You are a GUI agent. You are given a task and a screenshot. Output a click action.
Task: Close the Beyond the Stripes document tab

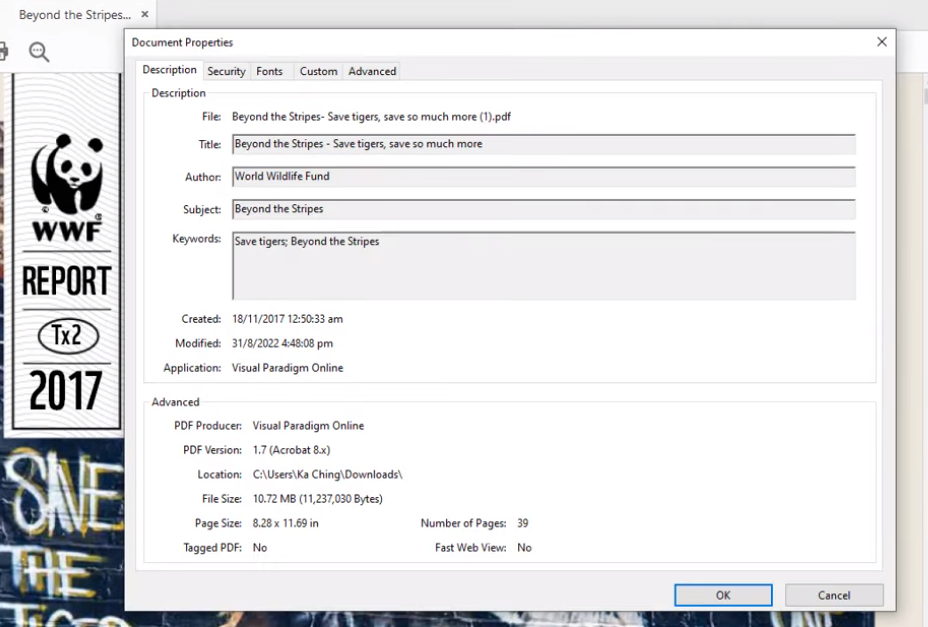[145, 15]
